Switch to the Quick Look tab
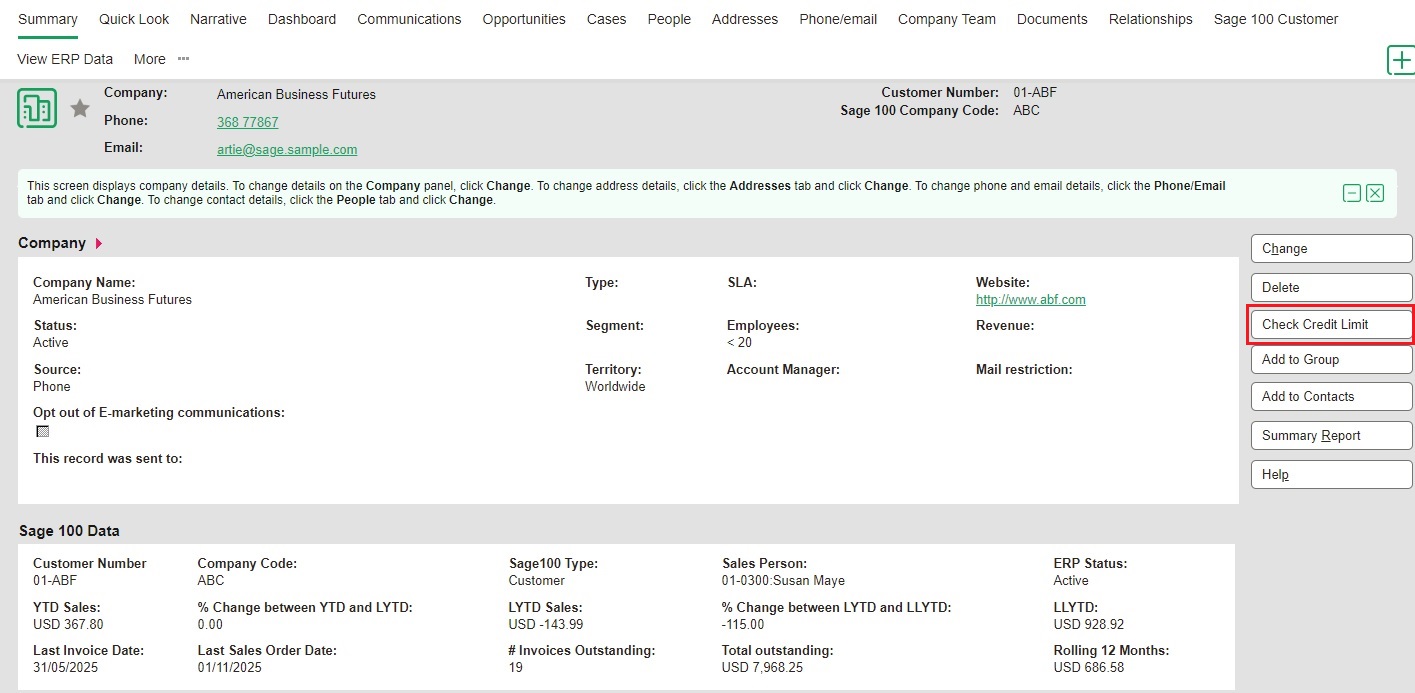Viewport: 1415px width, 693px height. (134, 19)
